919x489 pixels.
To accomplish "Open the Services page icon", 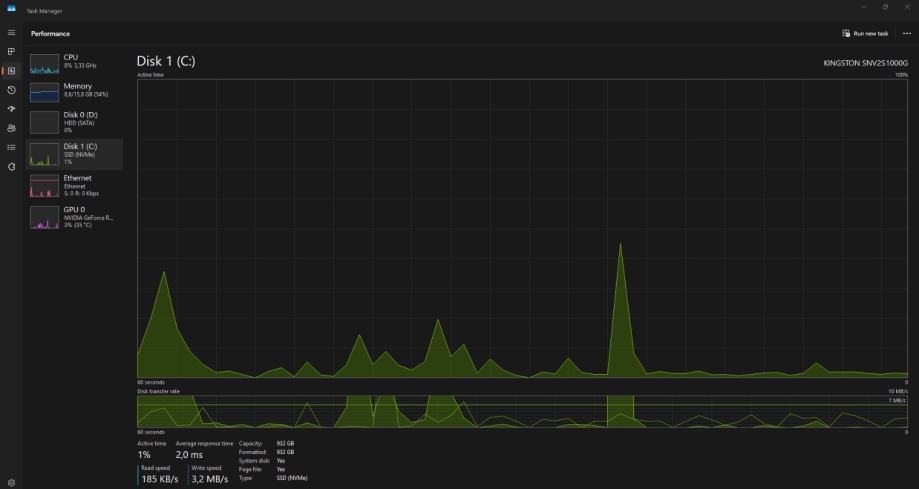I will (x=11, y=167).
